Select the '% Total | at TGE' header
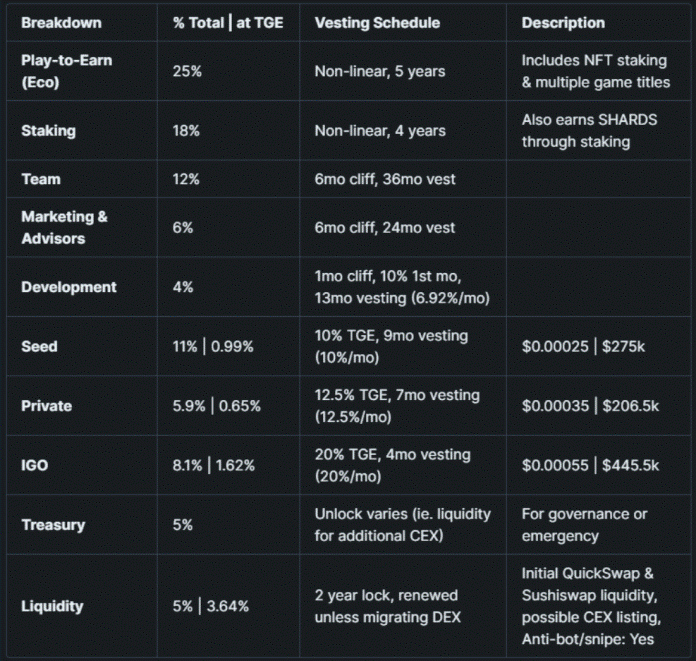Viewport: 696px width, 661px height. click(228, 23)
